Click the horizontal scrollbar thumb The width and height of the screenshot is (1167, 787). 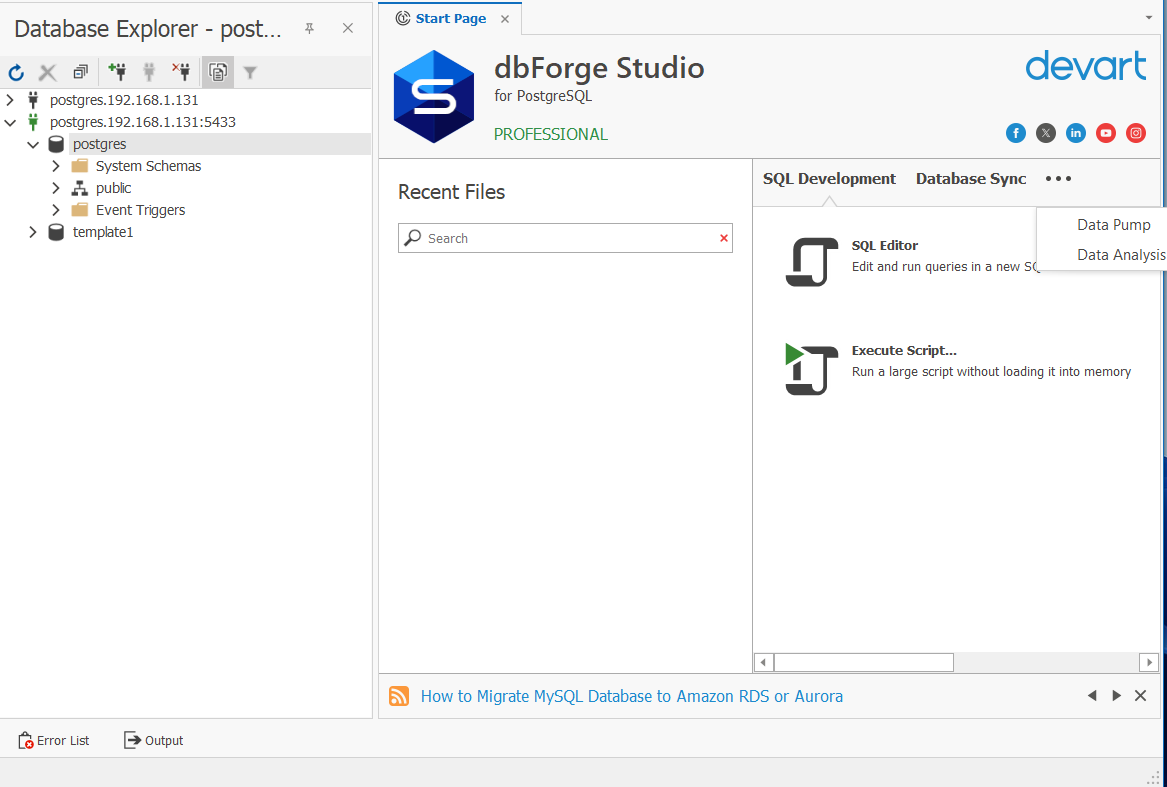point(863,662)
